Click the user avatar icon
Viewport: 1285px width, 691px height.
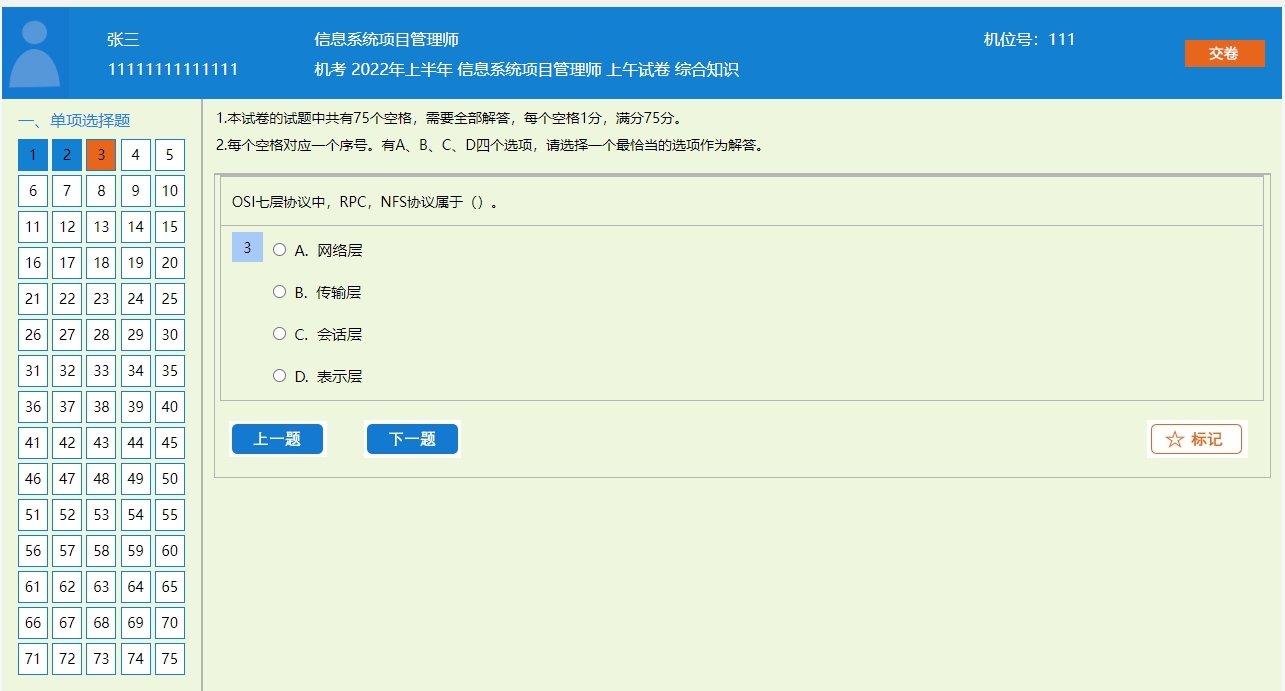35,54
